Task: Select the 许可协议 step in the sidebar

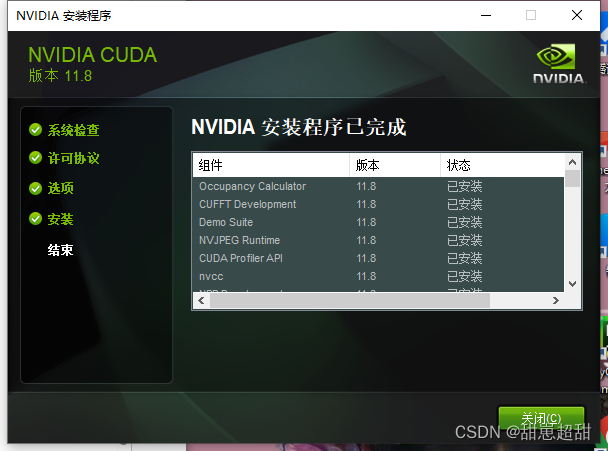Action: [73, 158]
